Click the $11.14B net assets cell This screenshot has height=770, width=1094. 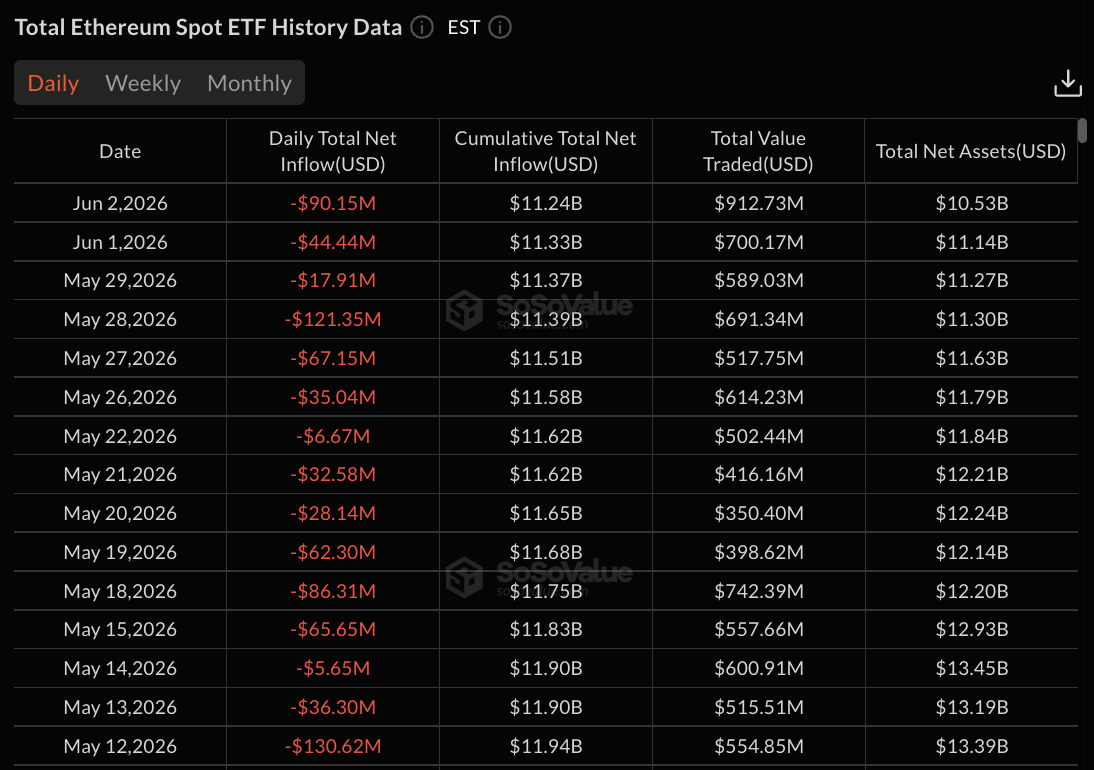coord(971,242)
